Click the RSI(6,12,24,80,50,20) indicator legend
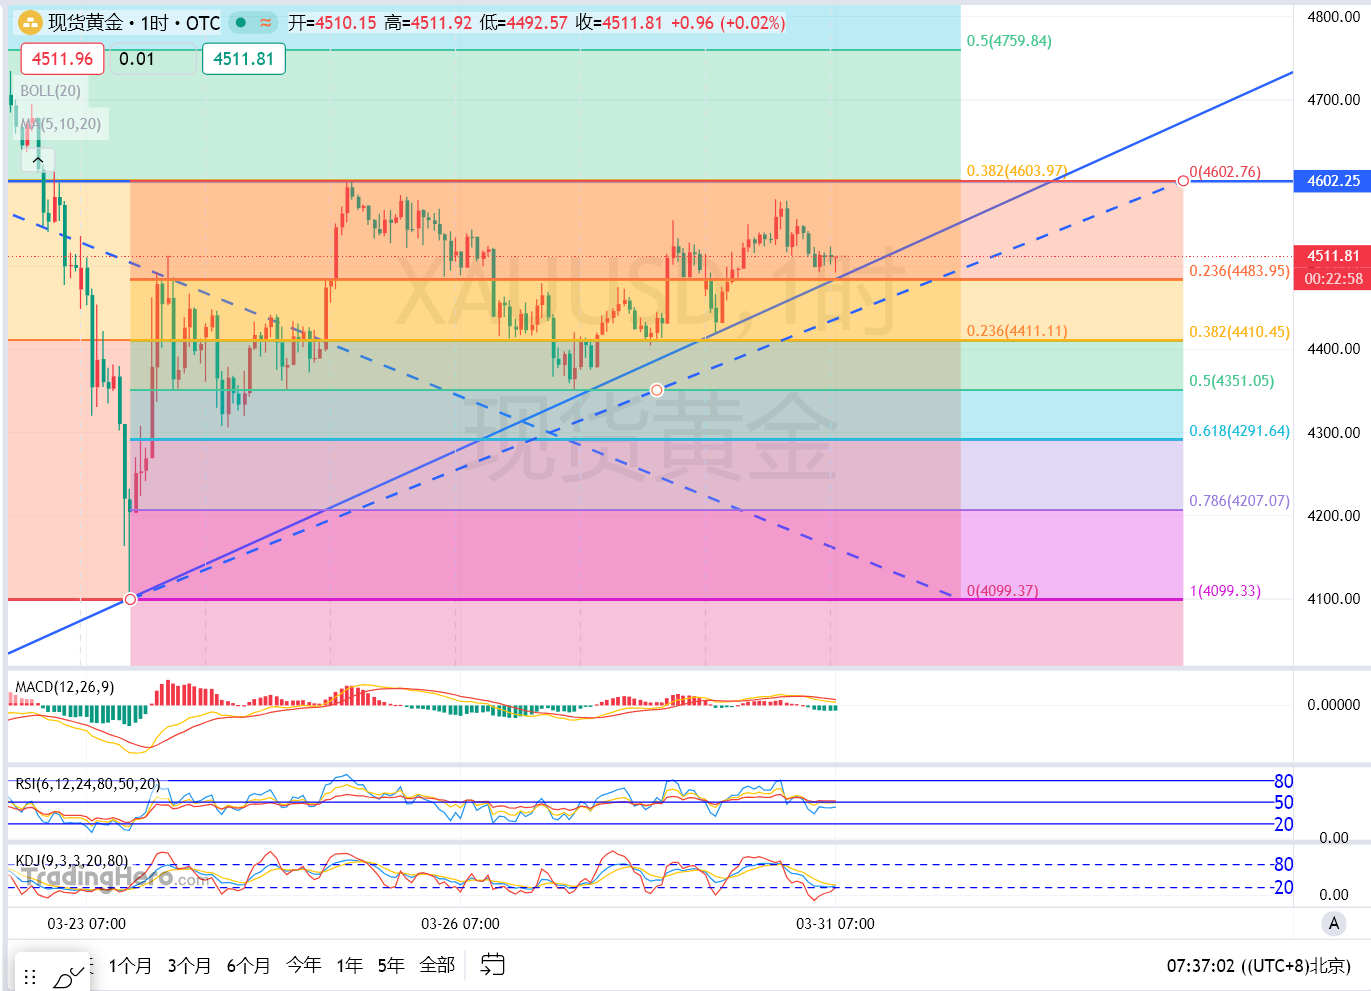This screenshot has width=1371, height=991. click(x=87, y=784)
